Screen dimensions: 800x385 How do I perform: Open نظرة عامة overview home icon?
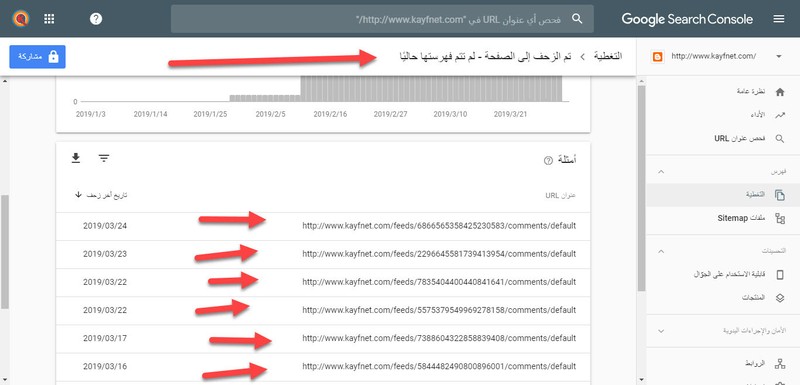tap(780, 92)
